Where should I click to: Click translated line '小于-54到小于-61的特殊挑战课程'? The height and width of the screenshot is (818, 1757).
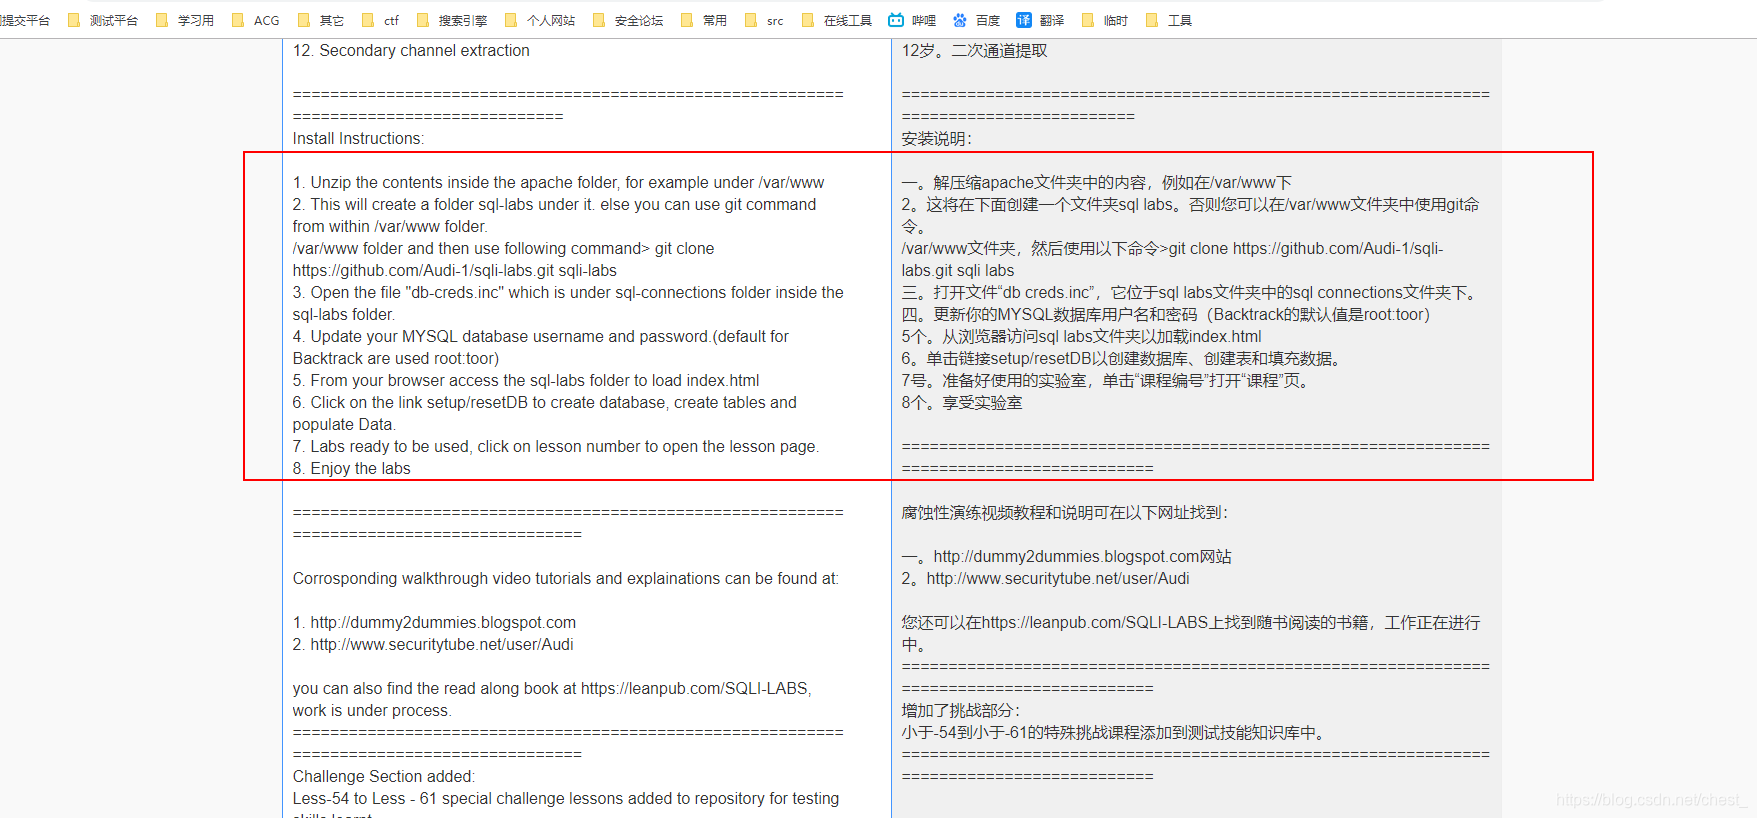[1115, 732]
